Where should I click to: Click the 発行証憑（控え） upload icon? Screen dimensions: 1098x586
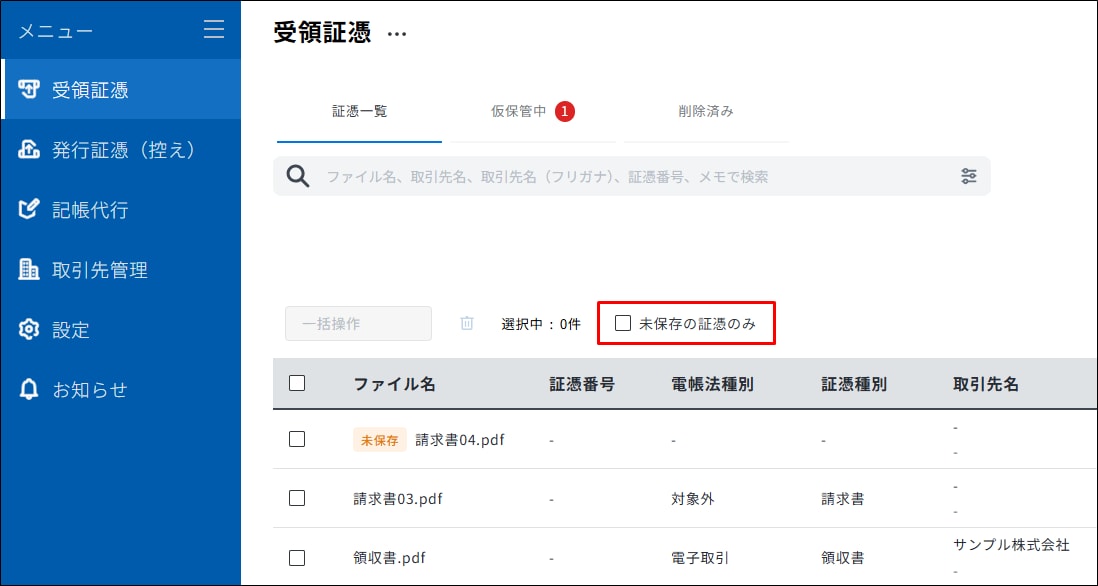29,150
